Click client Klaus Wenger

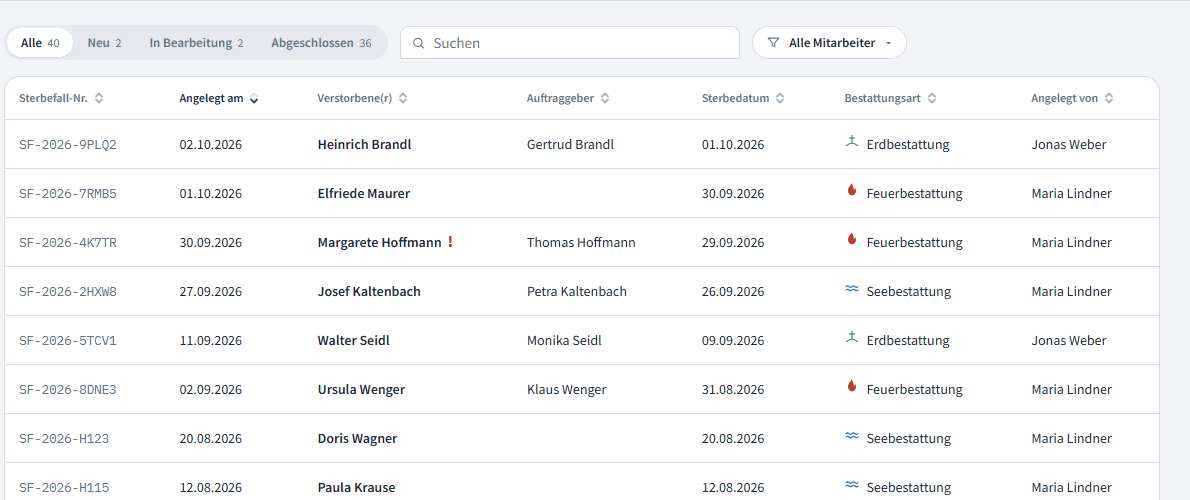click(566, 389)
